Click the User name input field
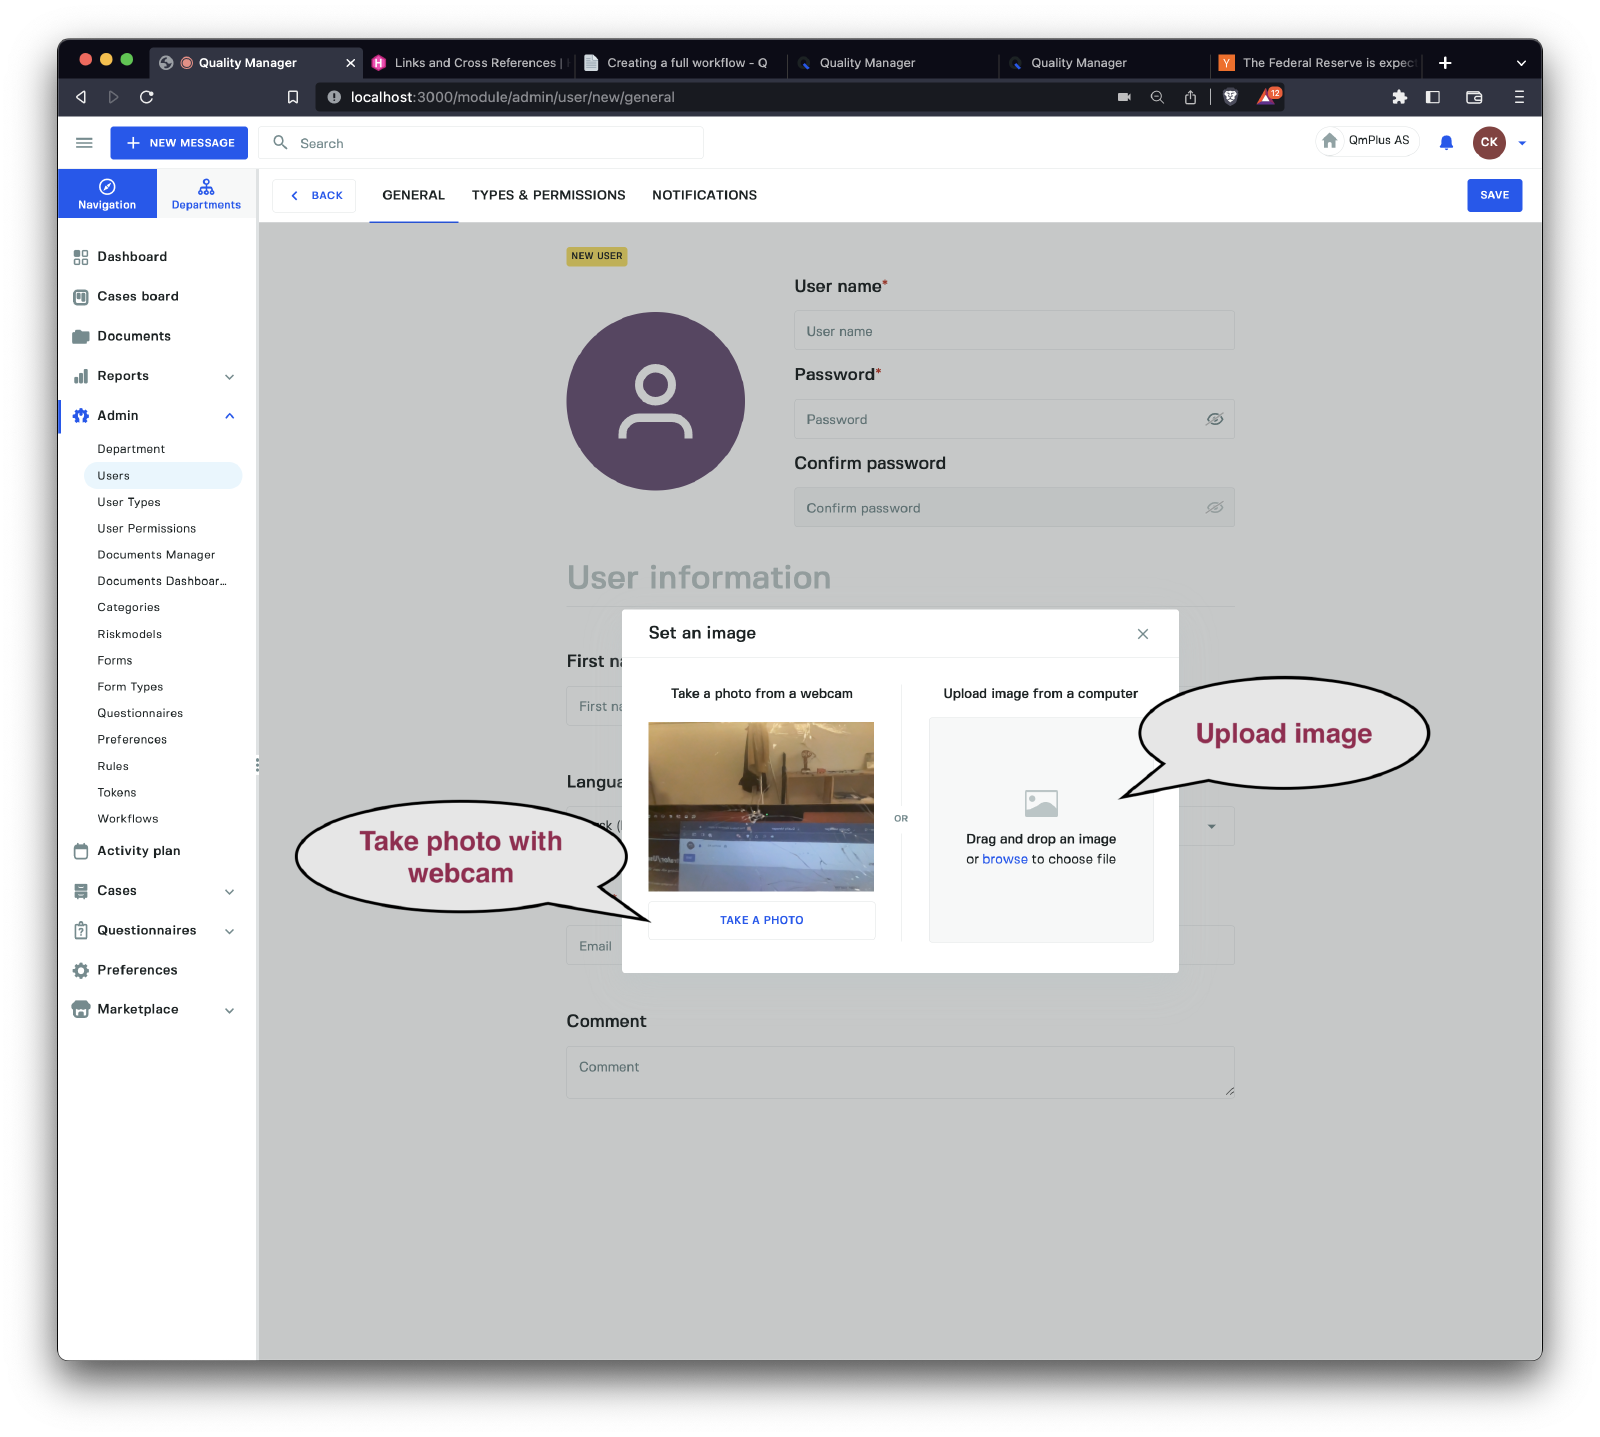 [x=1013, y=331]
